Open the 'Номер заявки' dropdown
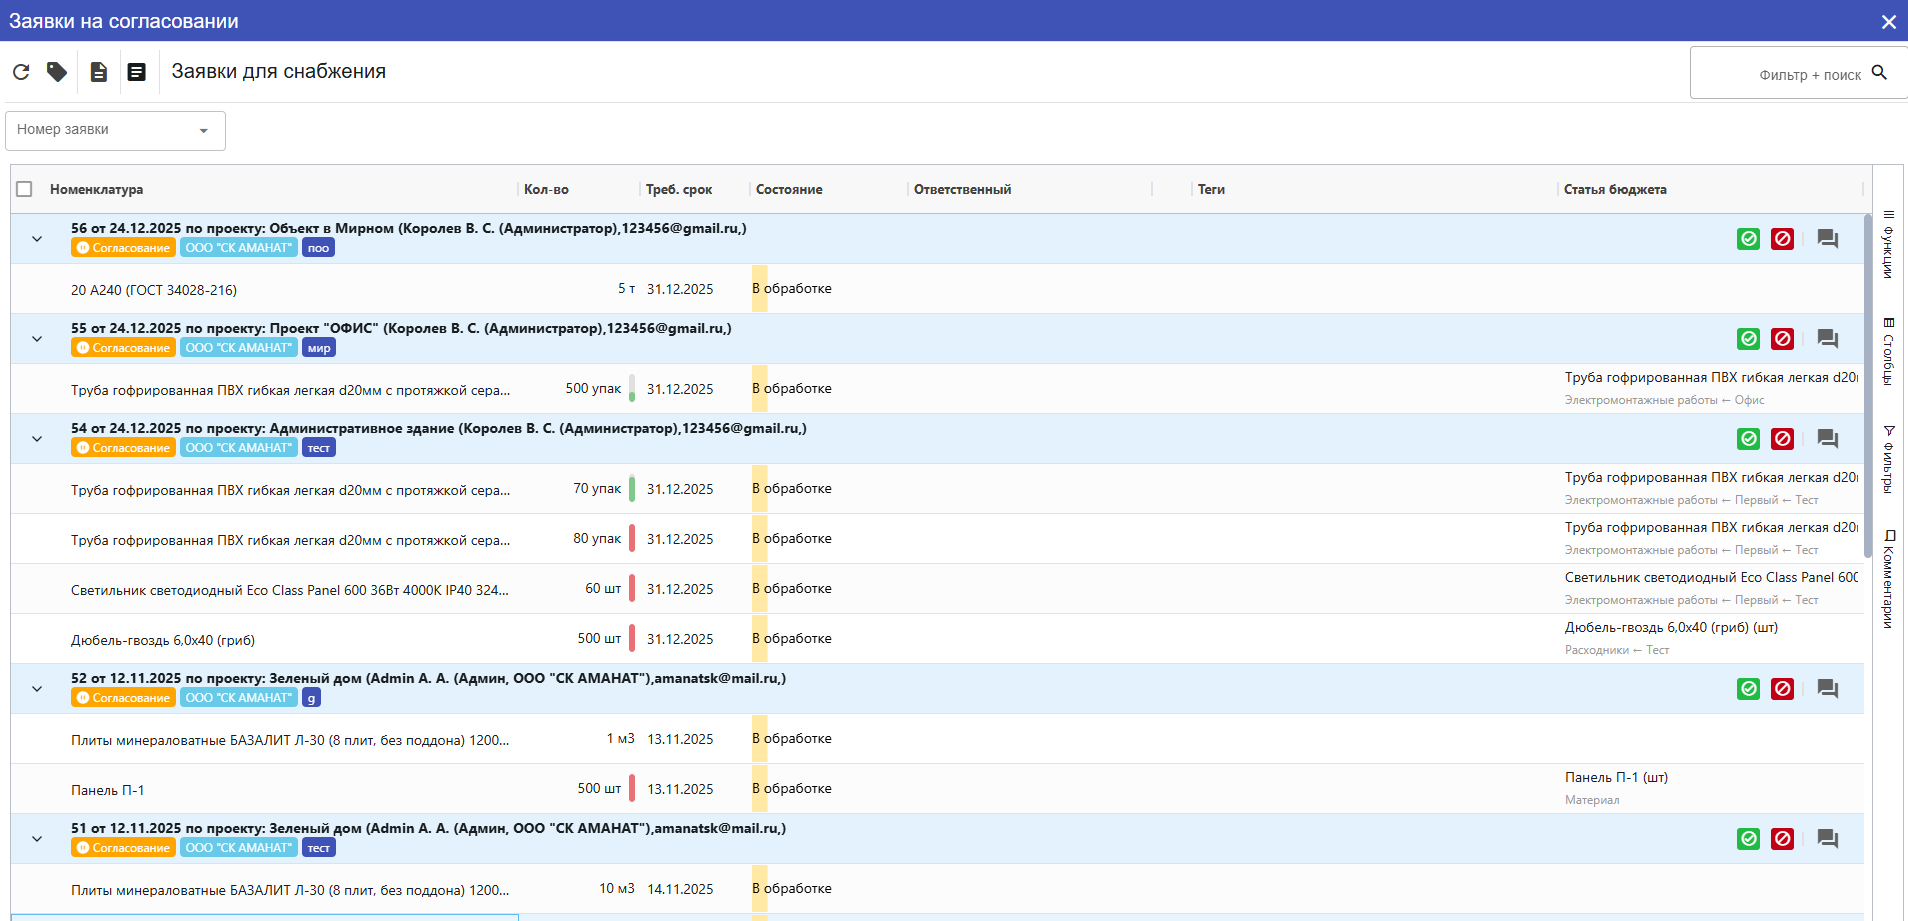The height and width of the screenshot is (921, 1908). (x=115, y=130)
